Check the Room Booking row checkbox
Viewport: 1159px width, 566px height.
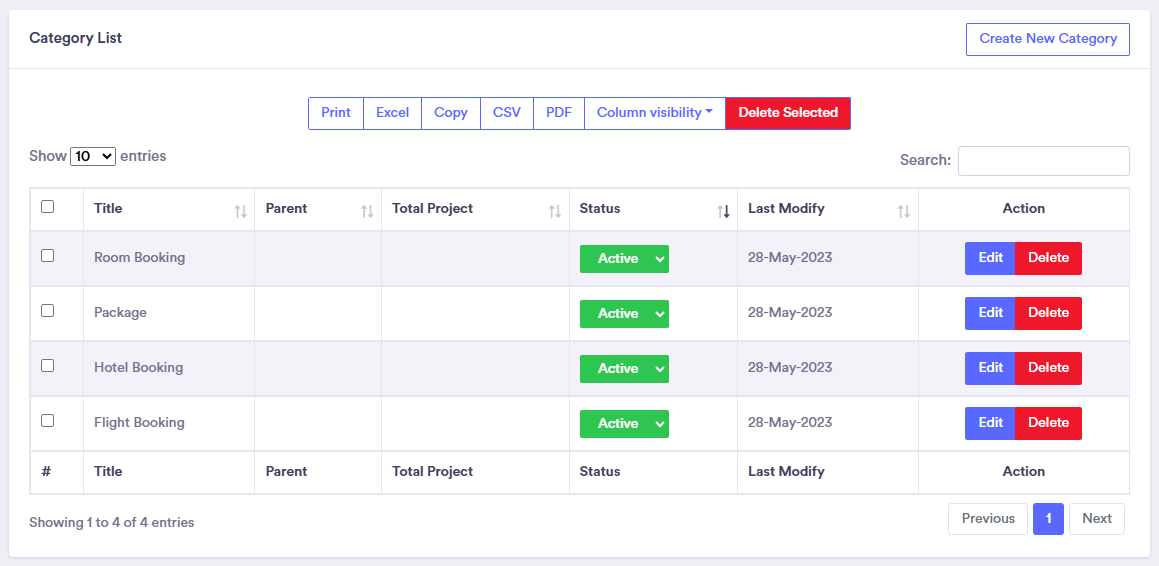[47, 256]
